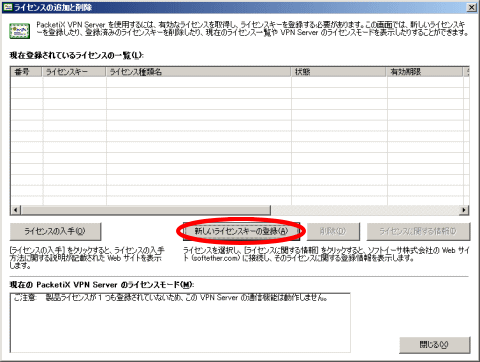
Task: Close the window with the X button
Action: (x=472, y=7)
